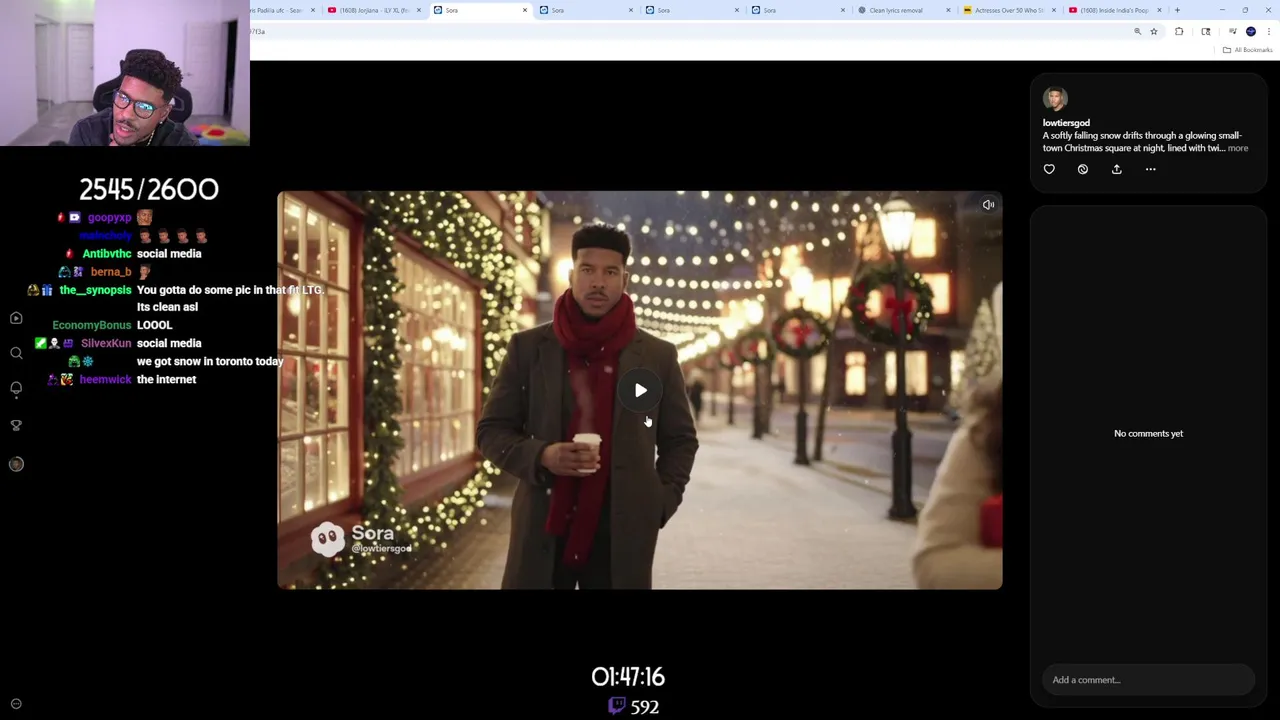The width and height of the screenshot is (1280, 720).
Task: Toggle the video sound speaker icon
Action: [988, 205]
